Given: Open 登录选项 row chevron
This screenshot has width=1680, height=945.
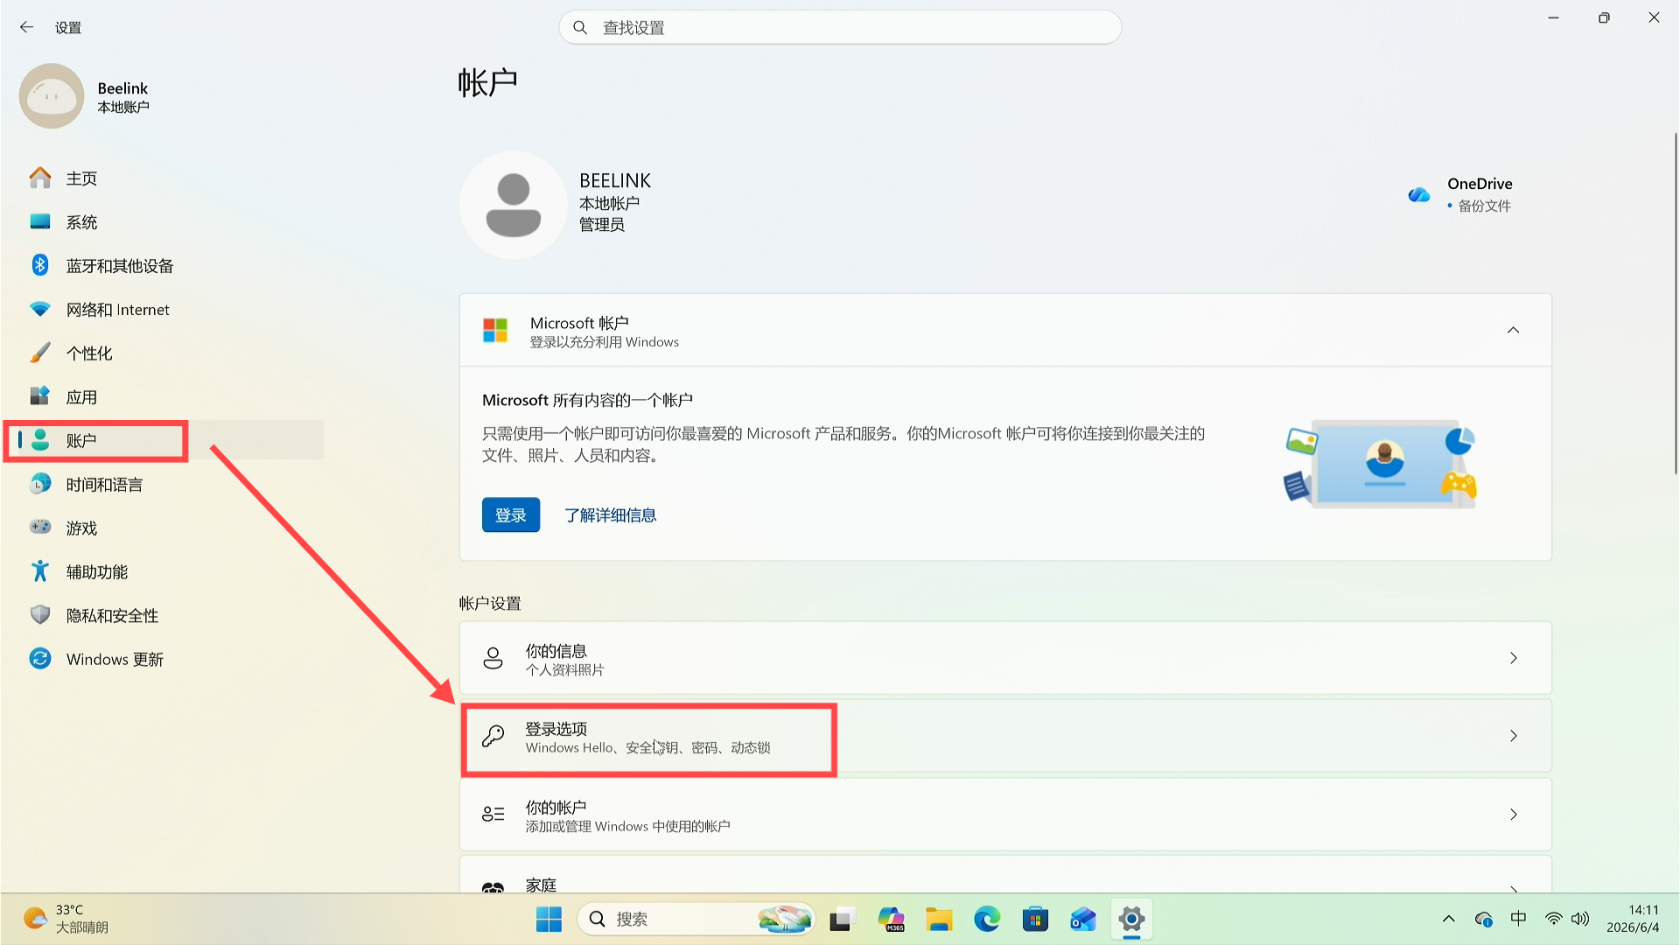Looking at the screenshot, I should point(1513,736).
